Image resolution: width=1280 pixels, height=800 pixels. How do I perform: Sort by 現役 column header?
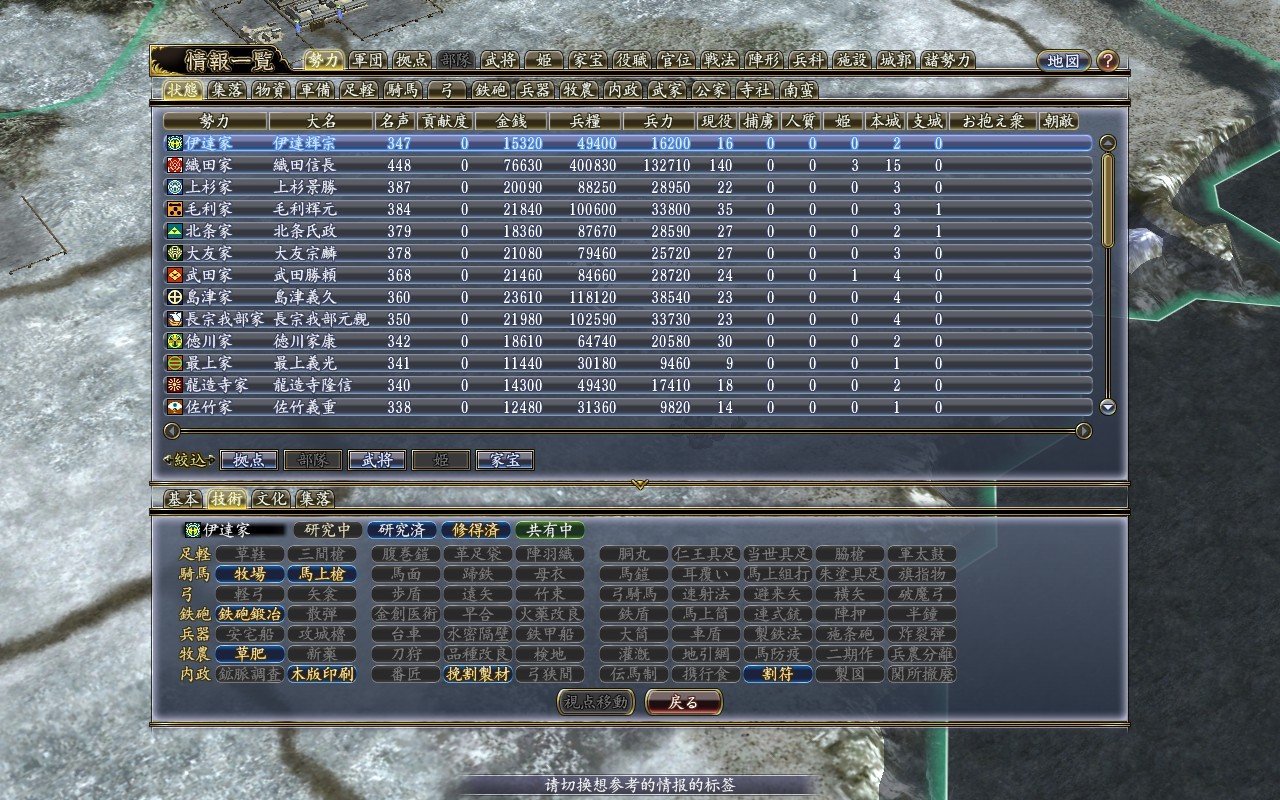click(x=717, y=120)
